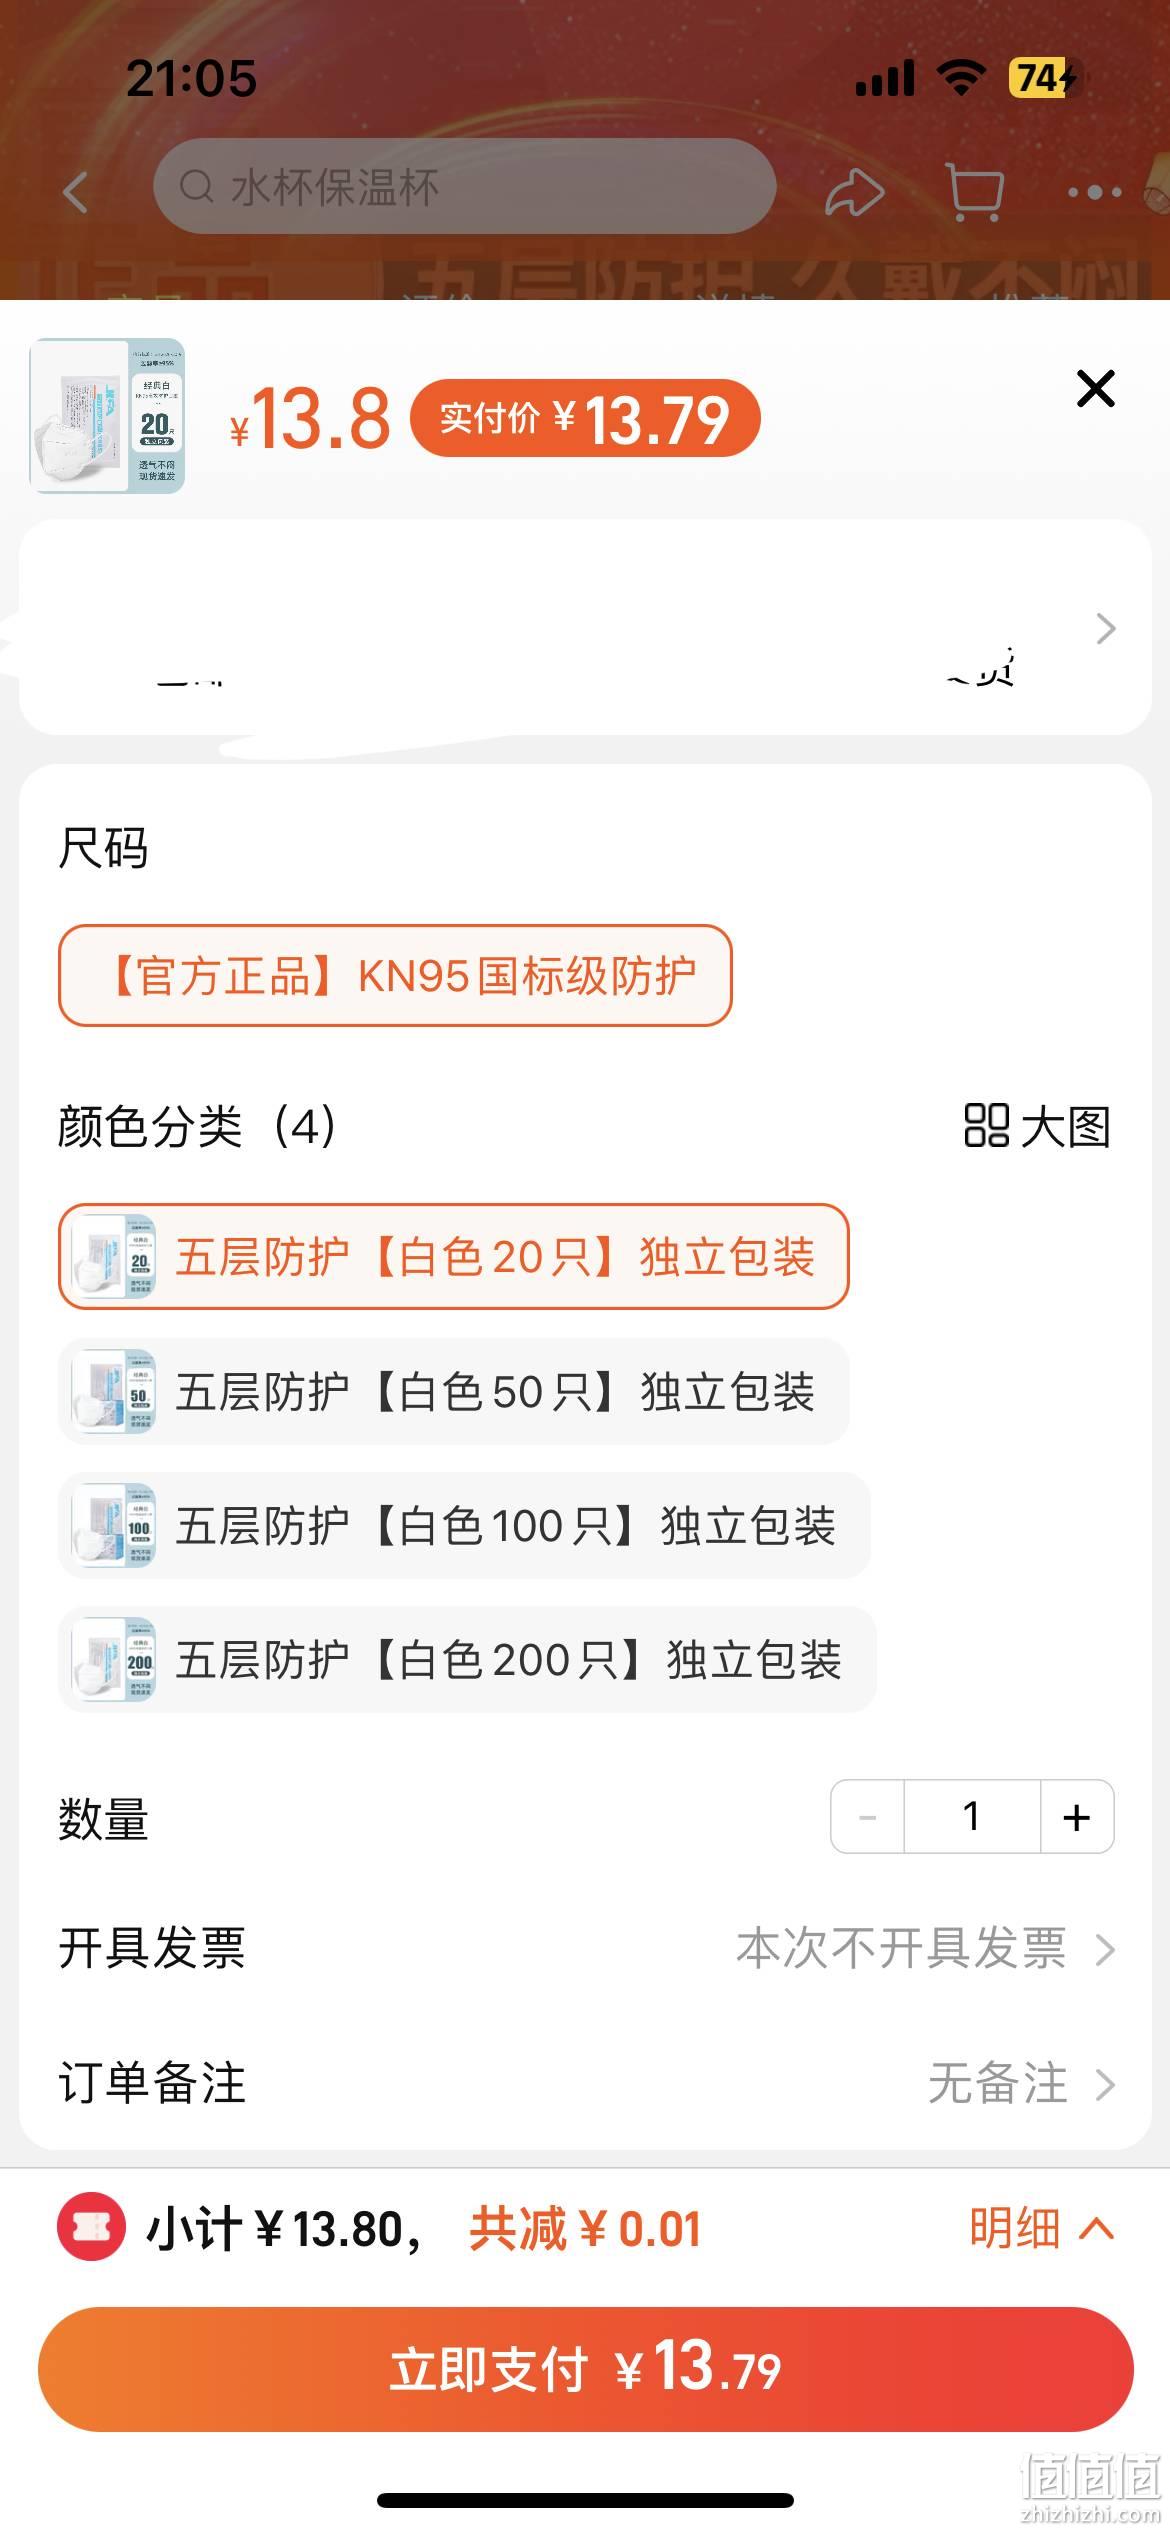Switch to 大图 grid view
1170x2532 pixels.
(1037, 1126)
